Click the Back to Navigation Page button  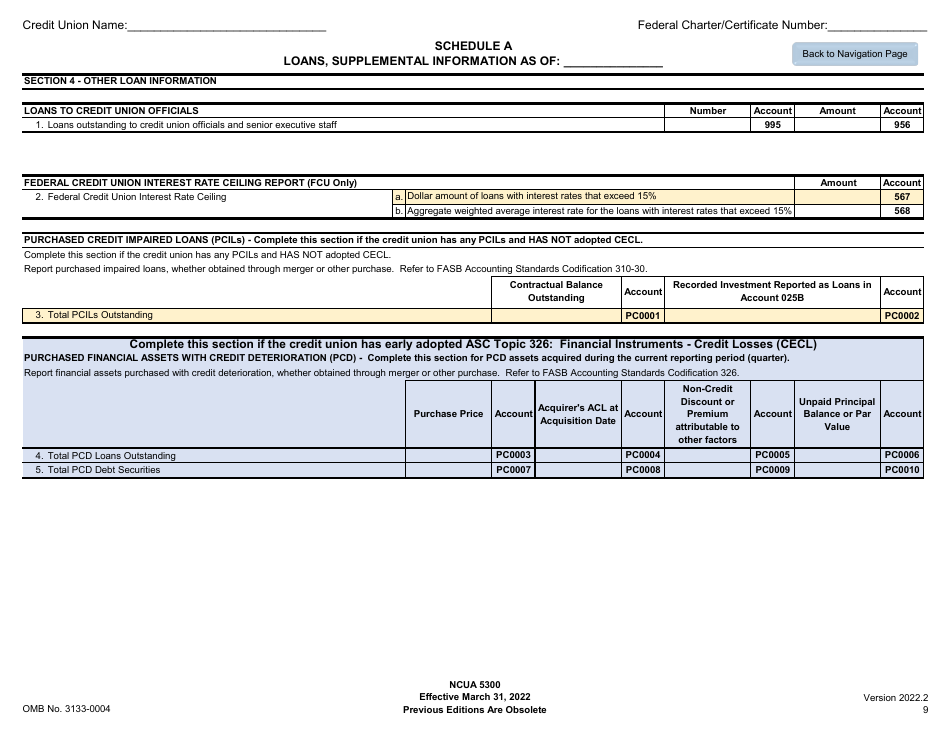[854, 54]
